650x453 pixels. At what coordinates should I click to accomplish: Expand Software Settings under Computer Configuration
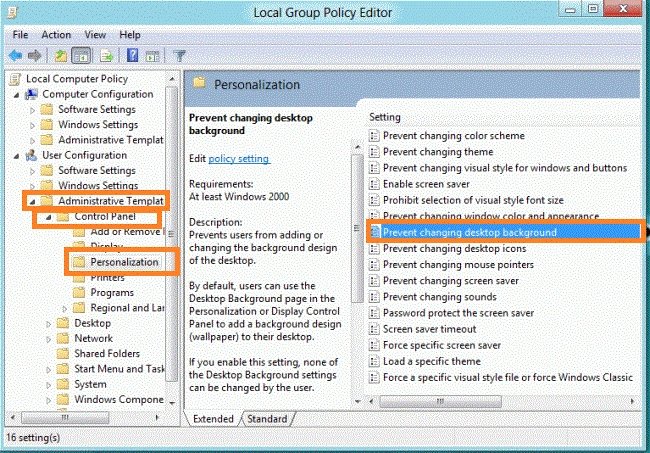(x=32, y=110)
